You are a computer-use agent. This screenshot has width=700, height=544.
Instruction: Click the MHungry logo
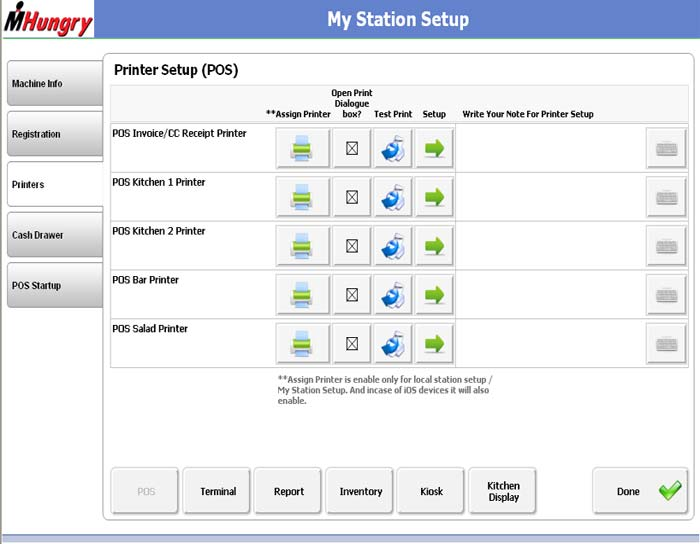(x=48, y=19)
